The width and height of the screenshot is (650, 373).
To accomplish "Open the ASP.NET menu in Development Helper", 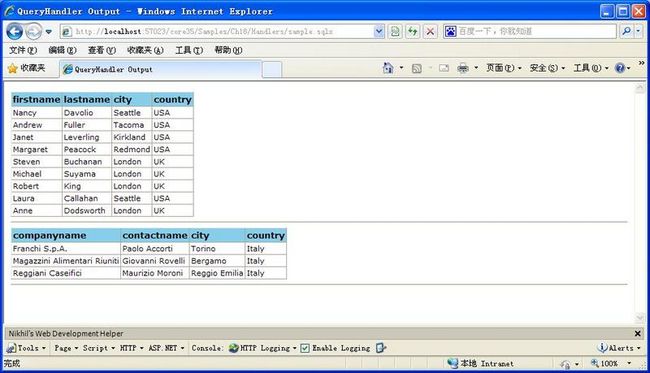I will click(166, 348).
